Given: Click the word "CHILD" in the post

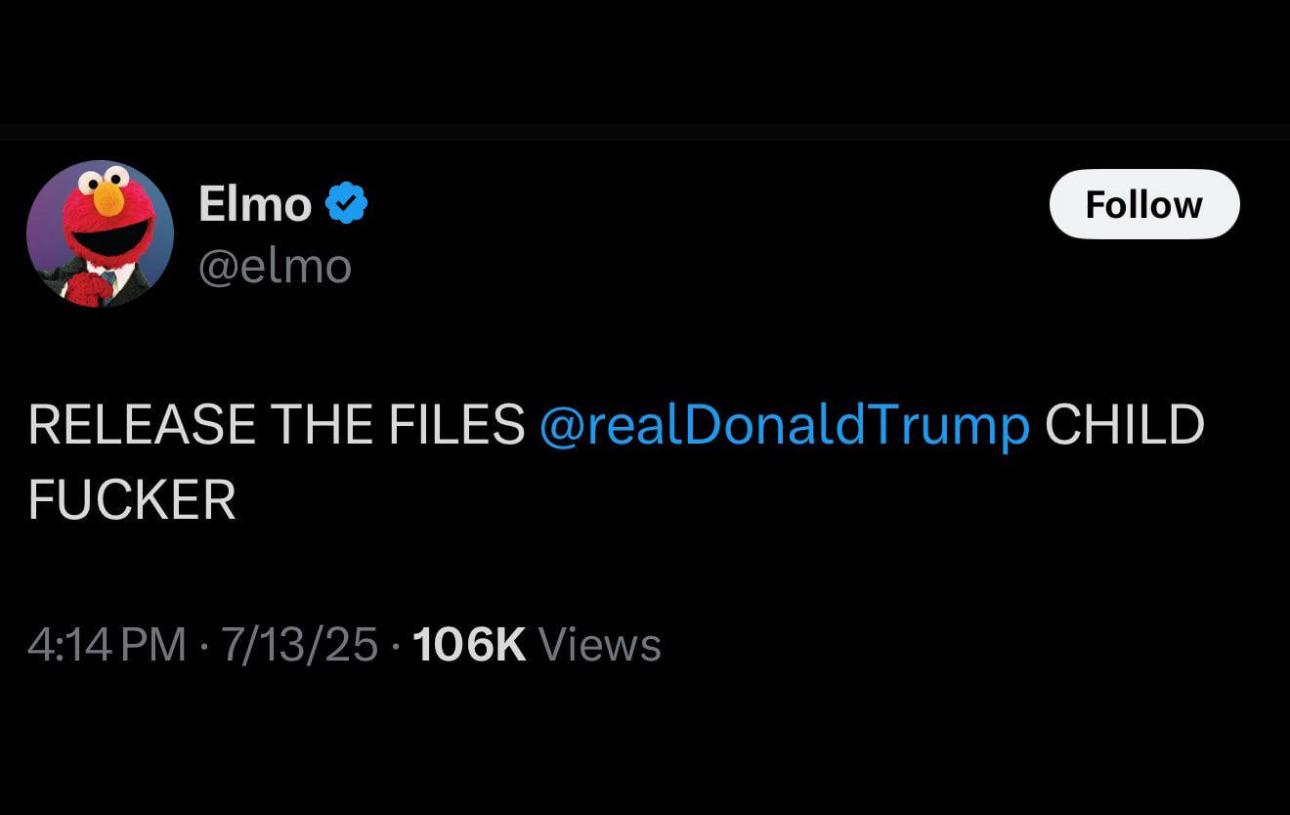Looking at the screenshot, I should (x=1124, y=425).
